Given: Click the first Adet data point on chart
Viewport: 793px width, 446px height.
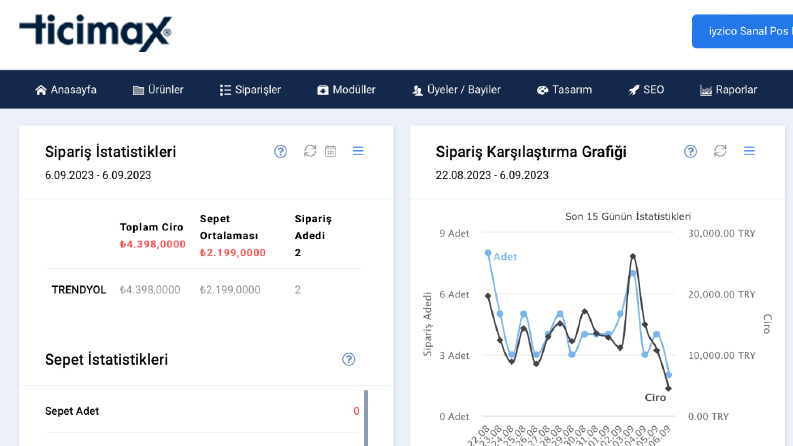Looking at the screenshot, I should 488,253.
